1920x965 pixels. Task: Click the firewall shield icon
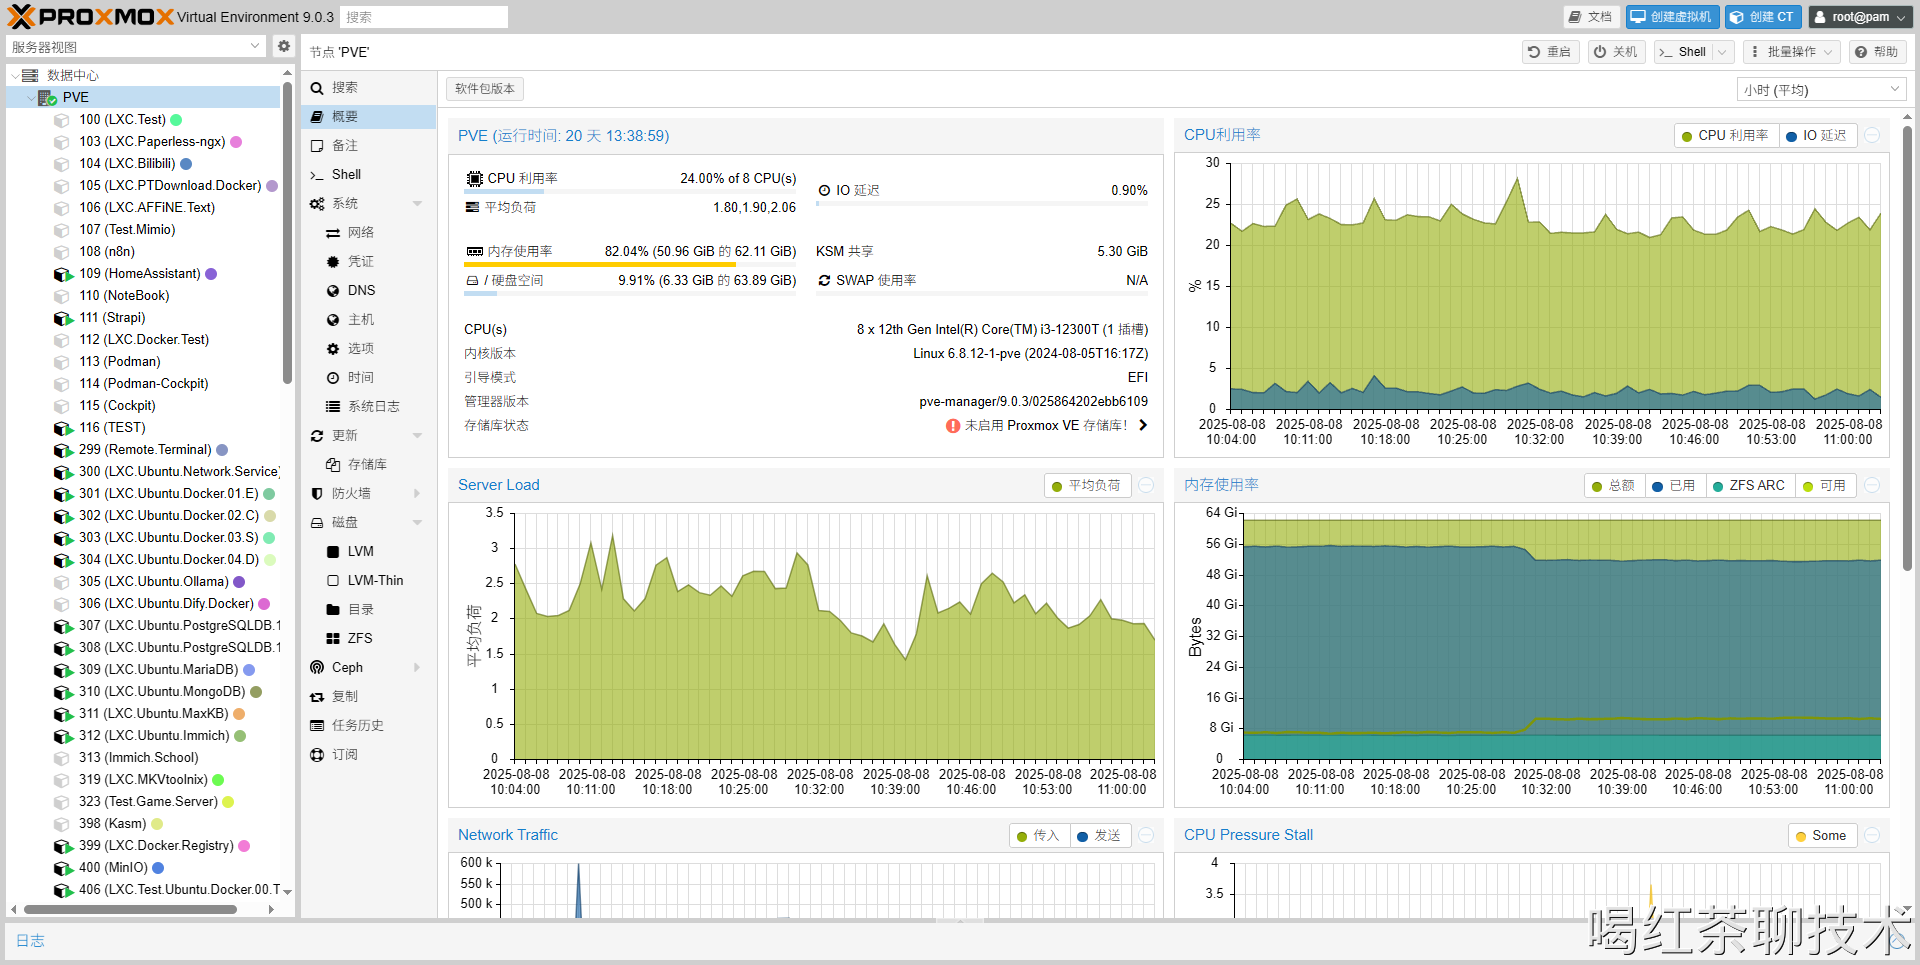[x=317, y=493]
